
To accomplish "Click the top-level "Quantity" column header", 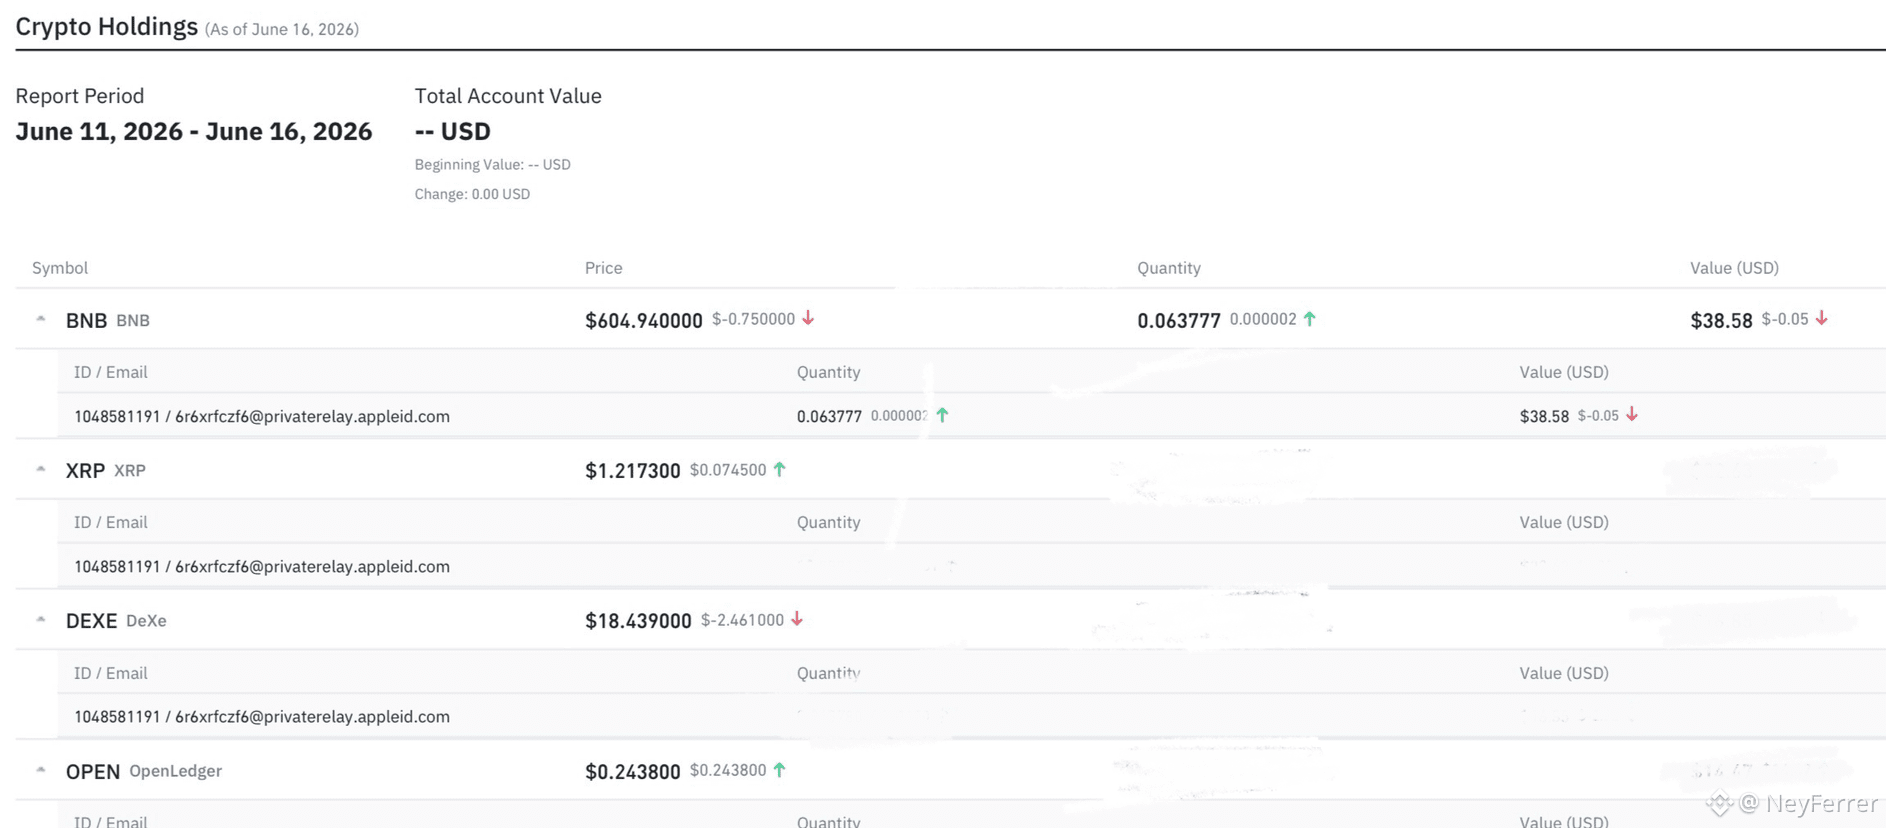I will point(1169,268).
